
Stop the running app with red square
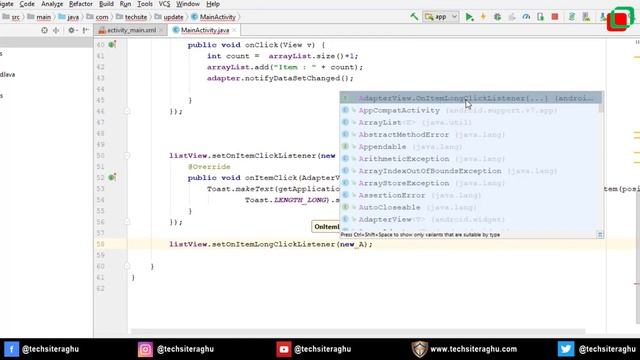tap(555, 17)
